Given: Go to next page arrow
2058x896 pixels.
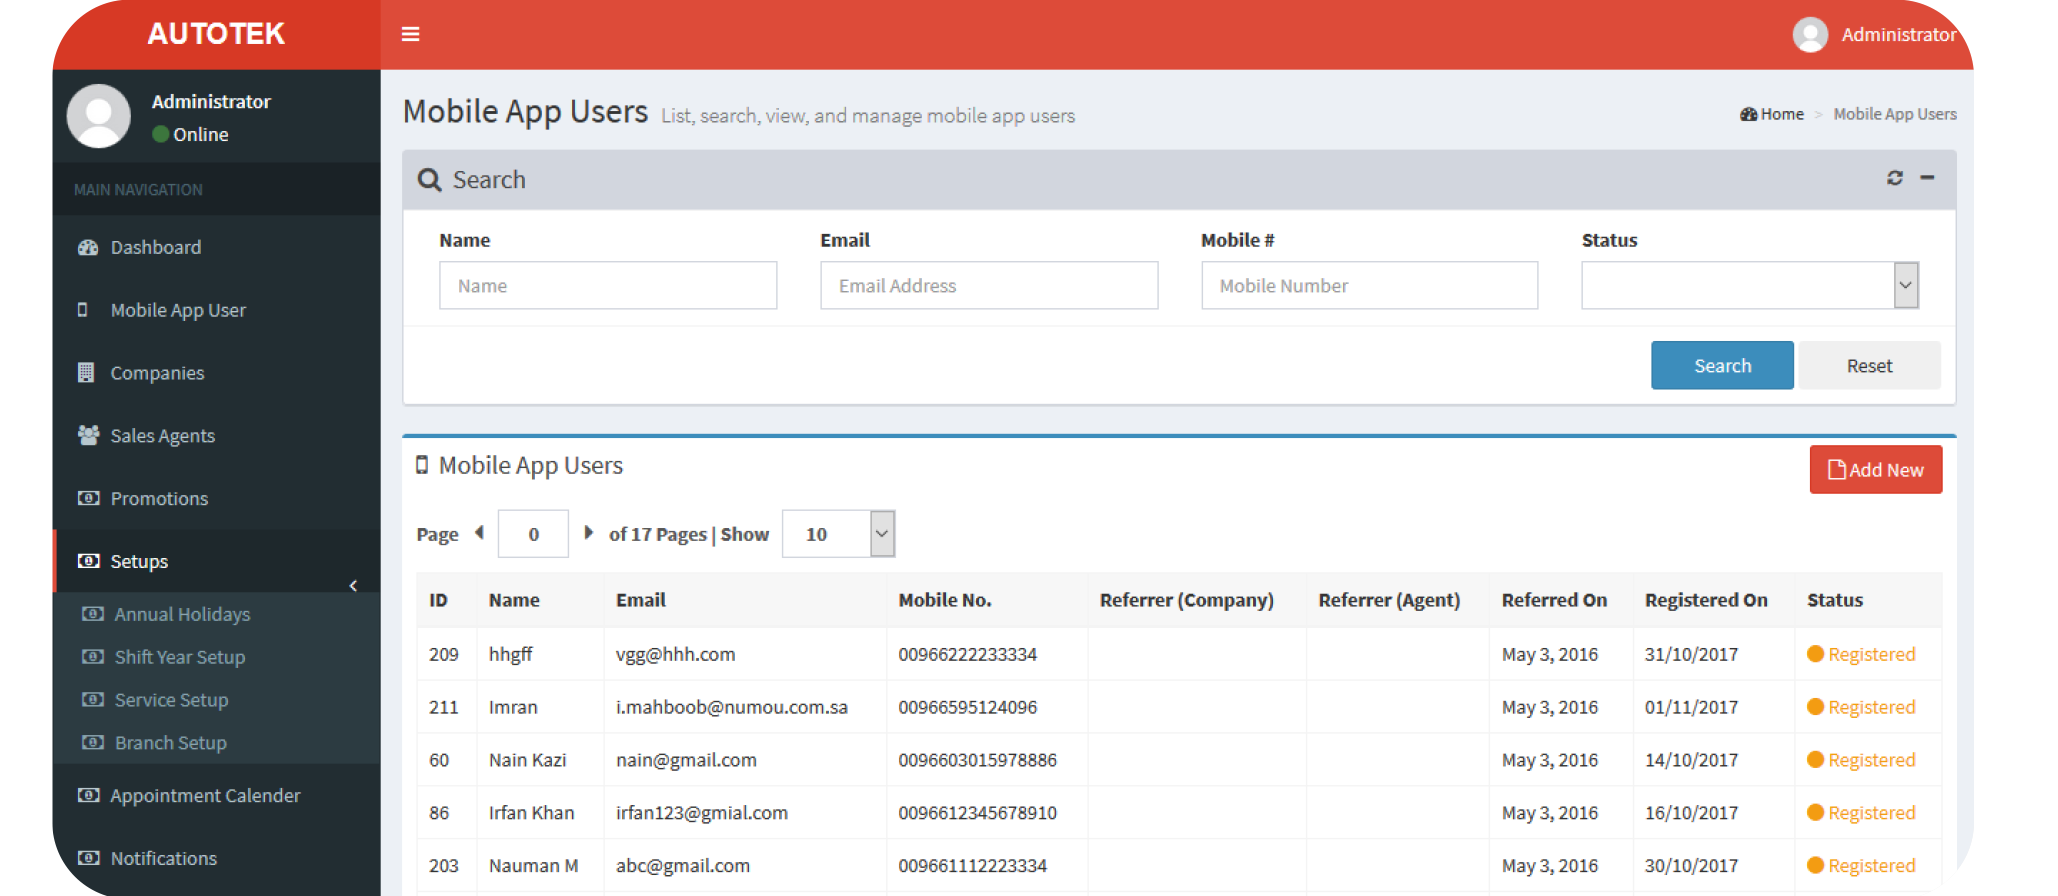Looking at the screenshot, I should pos(589,533).
